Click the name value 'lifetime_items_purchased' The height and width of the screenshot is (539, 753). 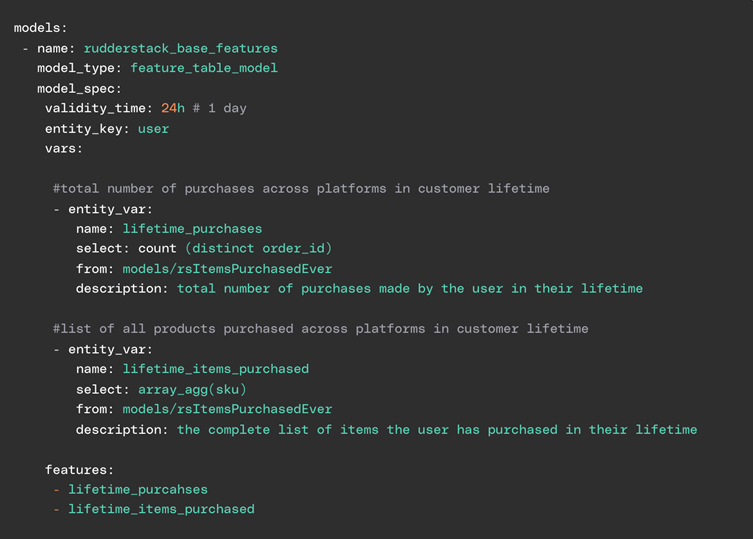216,369
